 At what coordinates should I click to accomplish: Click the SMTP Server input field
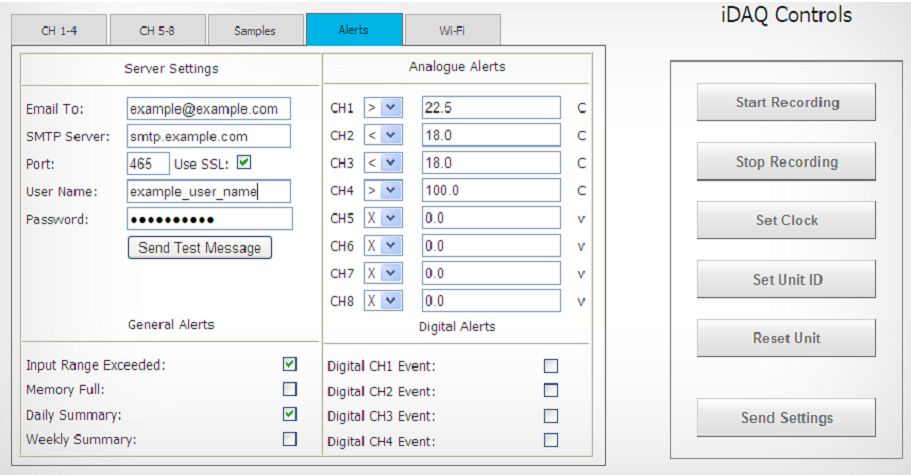coord(209,136)
